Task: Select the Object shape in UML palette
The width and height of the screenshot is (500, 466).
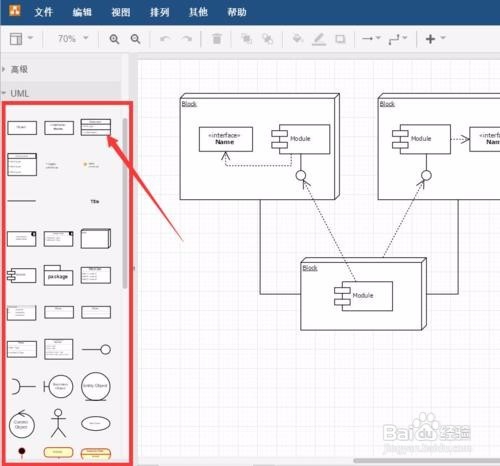Action: pyautogui.click(x=22, y=128)
